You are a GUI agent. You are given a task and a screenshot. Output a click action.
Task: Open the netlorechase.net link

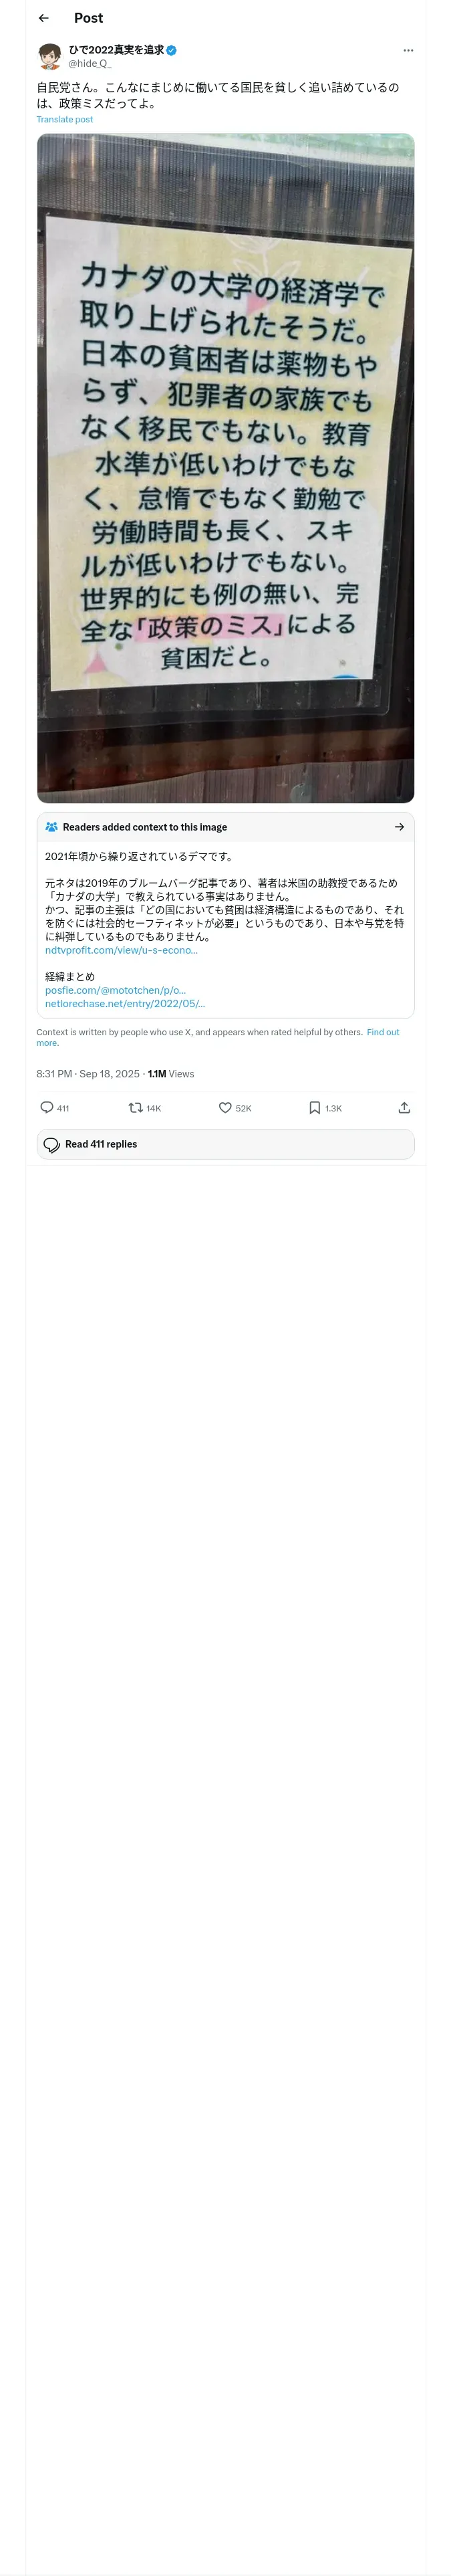(125, 1003)
